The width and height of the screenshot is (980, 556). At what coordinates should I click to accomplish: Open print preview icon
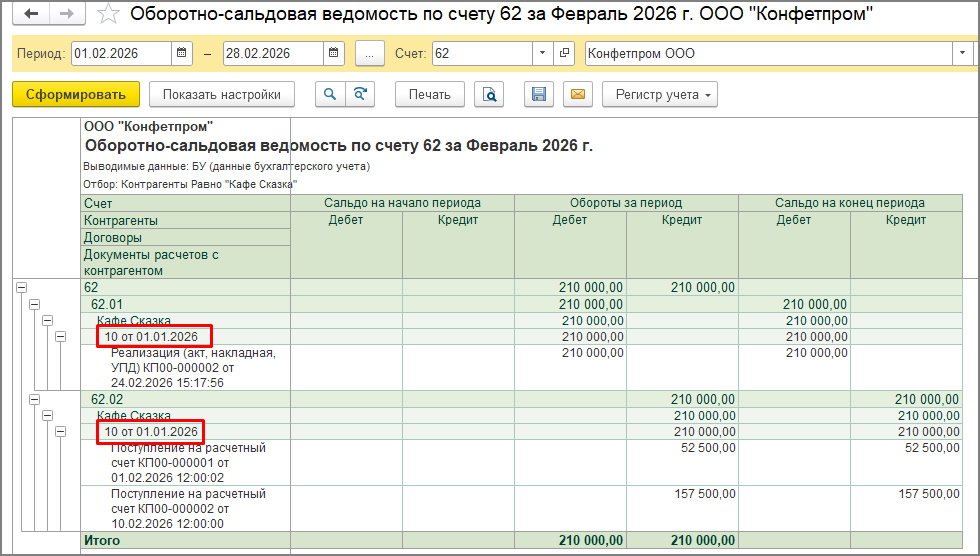point(489,95)
